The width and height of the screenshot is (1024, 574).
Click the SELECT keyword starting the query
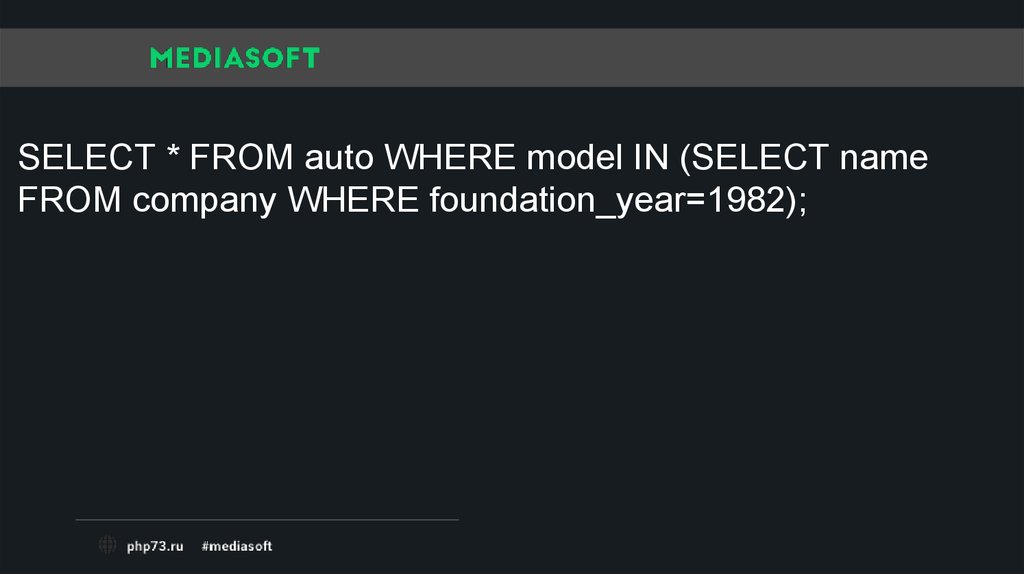pyautogui.click(x=86, y=158)
